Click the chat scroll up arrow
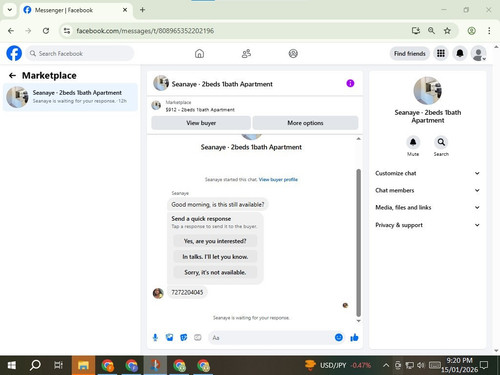 pyautogui.click(x=358, y=139)
